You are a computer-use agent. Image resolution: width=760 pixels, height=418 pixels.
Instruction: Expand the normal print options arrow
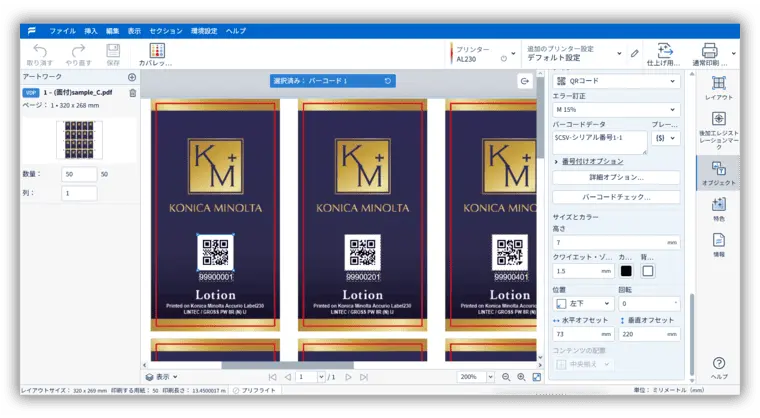pos(734,53)
